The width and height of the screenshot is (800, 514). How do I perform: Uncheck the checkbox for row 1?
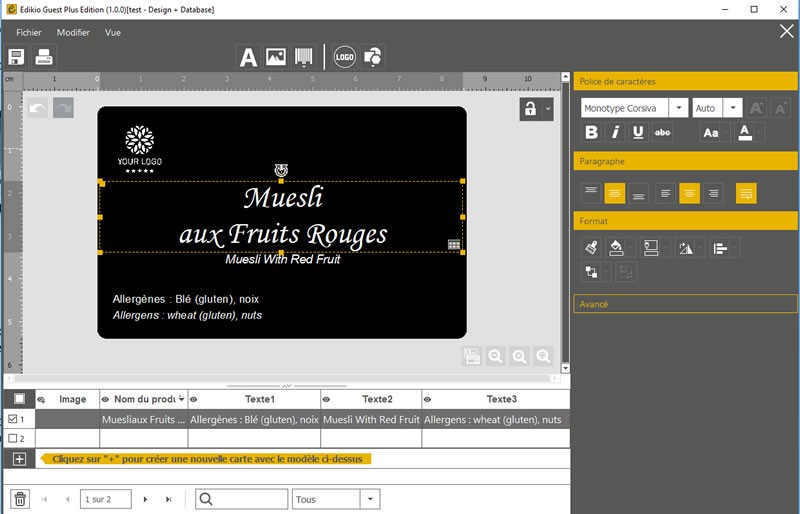[x=13, y=419]
